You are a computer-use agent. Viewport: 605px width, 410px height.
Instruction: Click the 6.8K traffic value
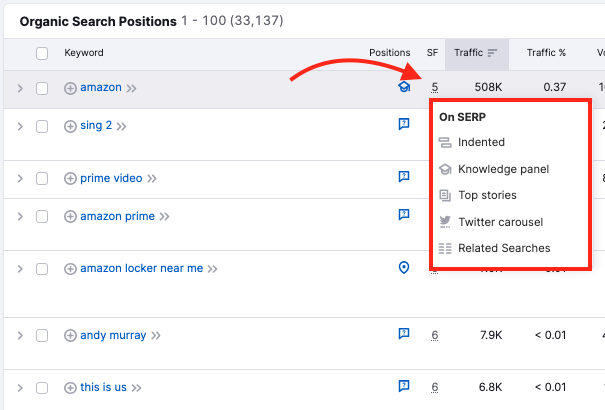(490, 387)
